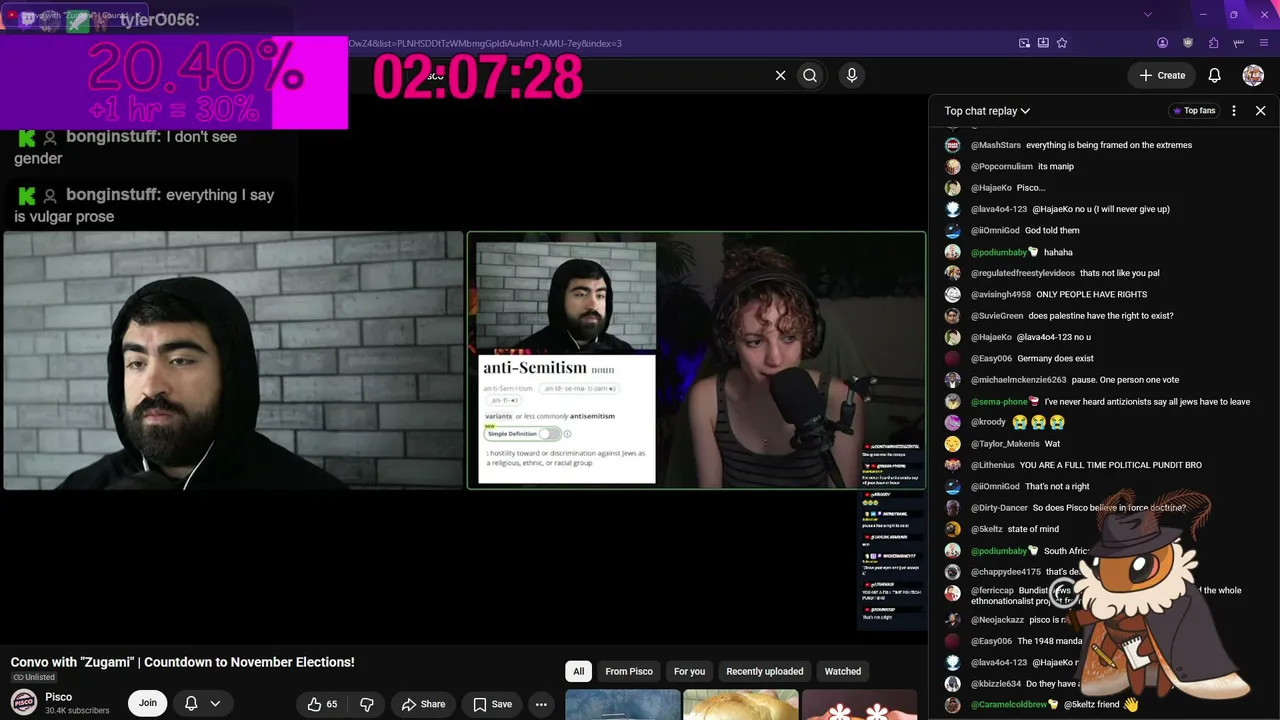Click the search magnifier button
Image resolution: width=1280 pixels, height=720 pixels.
pyautogui.click(x=810, y=75)
